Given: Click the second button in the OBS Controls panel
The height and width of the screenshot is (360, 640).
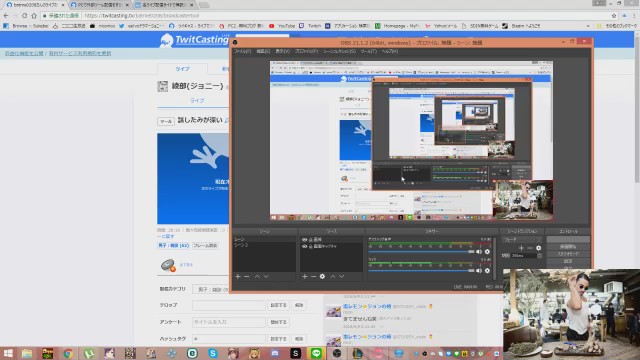Looking at the screenshot, I should 568,247.
